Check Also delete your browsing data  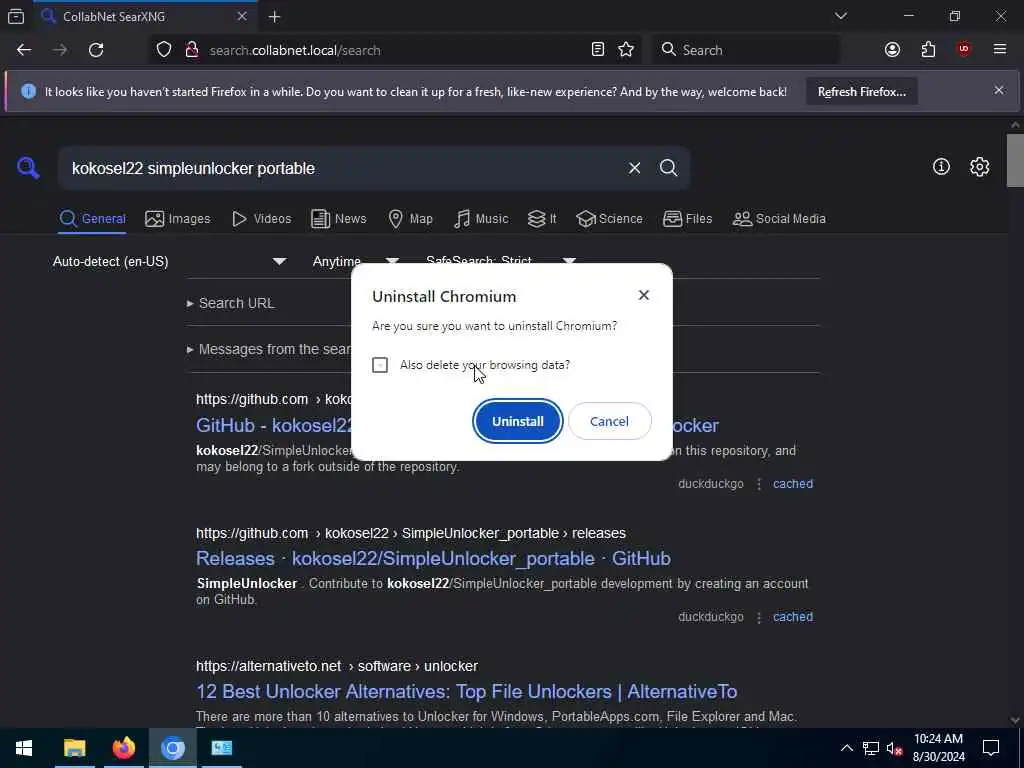pyautogui.click(x=379, y=365)
